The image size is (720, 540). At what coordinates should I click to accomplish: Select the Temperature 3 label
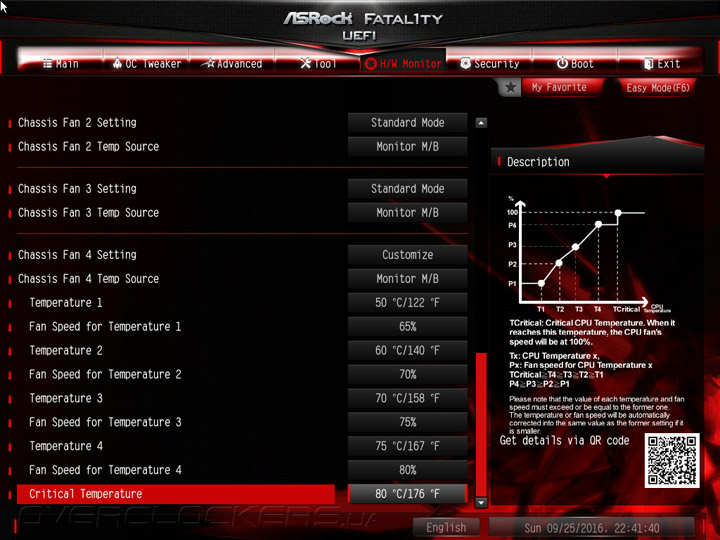click(66, 398)
